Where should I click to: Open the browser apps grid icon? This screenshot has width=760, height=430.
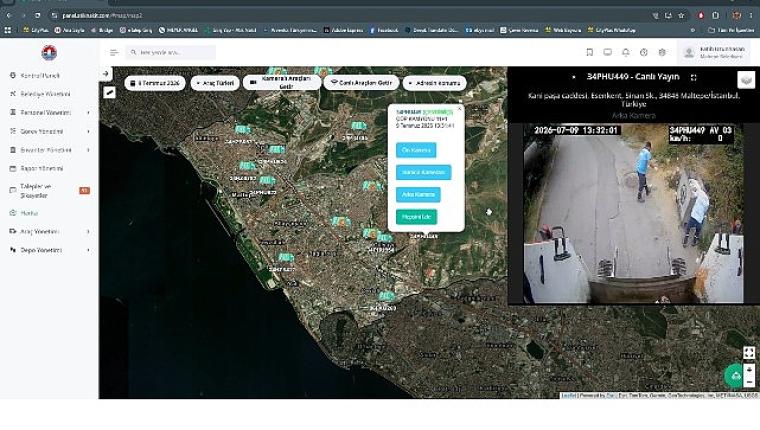(x=8, y=30)
